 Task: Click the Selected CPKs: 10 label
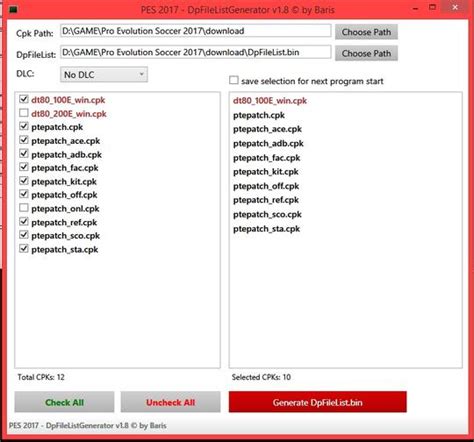pyautogui.click(x=261, y=377)
